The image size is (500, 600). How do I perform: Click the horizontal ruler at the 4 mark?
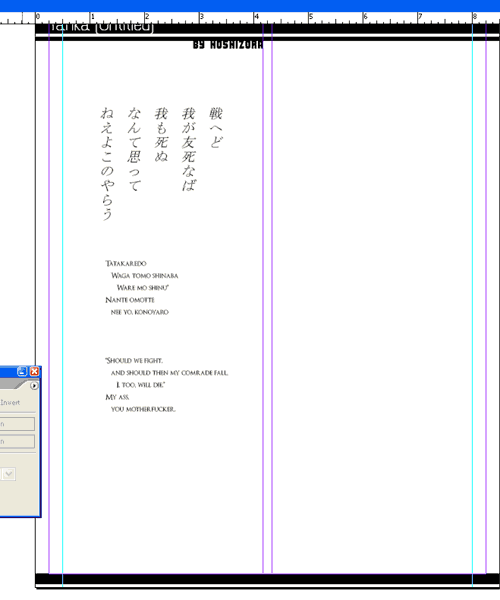tap(255, 18)
